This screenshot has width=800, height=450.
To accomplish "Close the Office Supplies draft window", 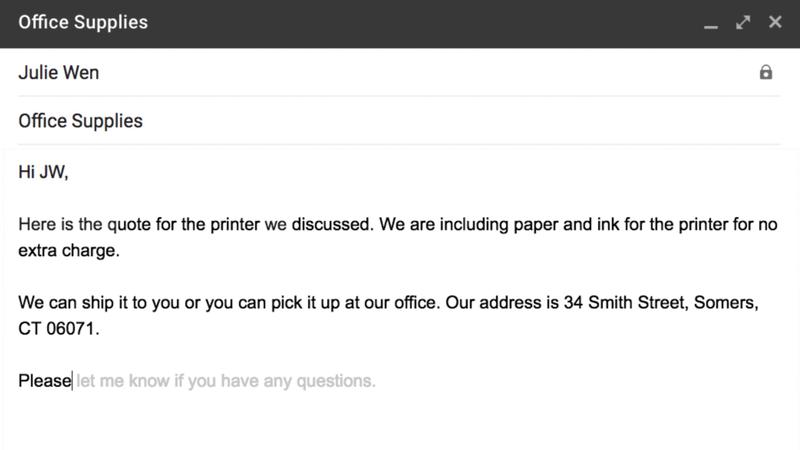I will 775,22.
